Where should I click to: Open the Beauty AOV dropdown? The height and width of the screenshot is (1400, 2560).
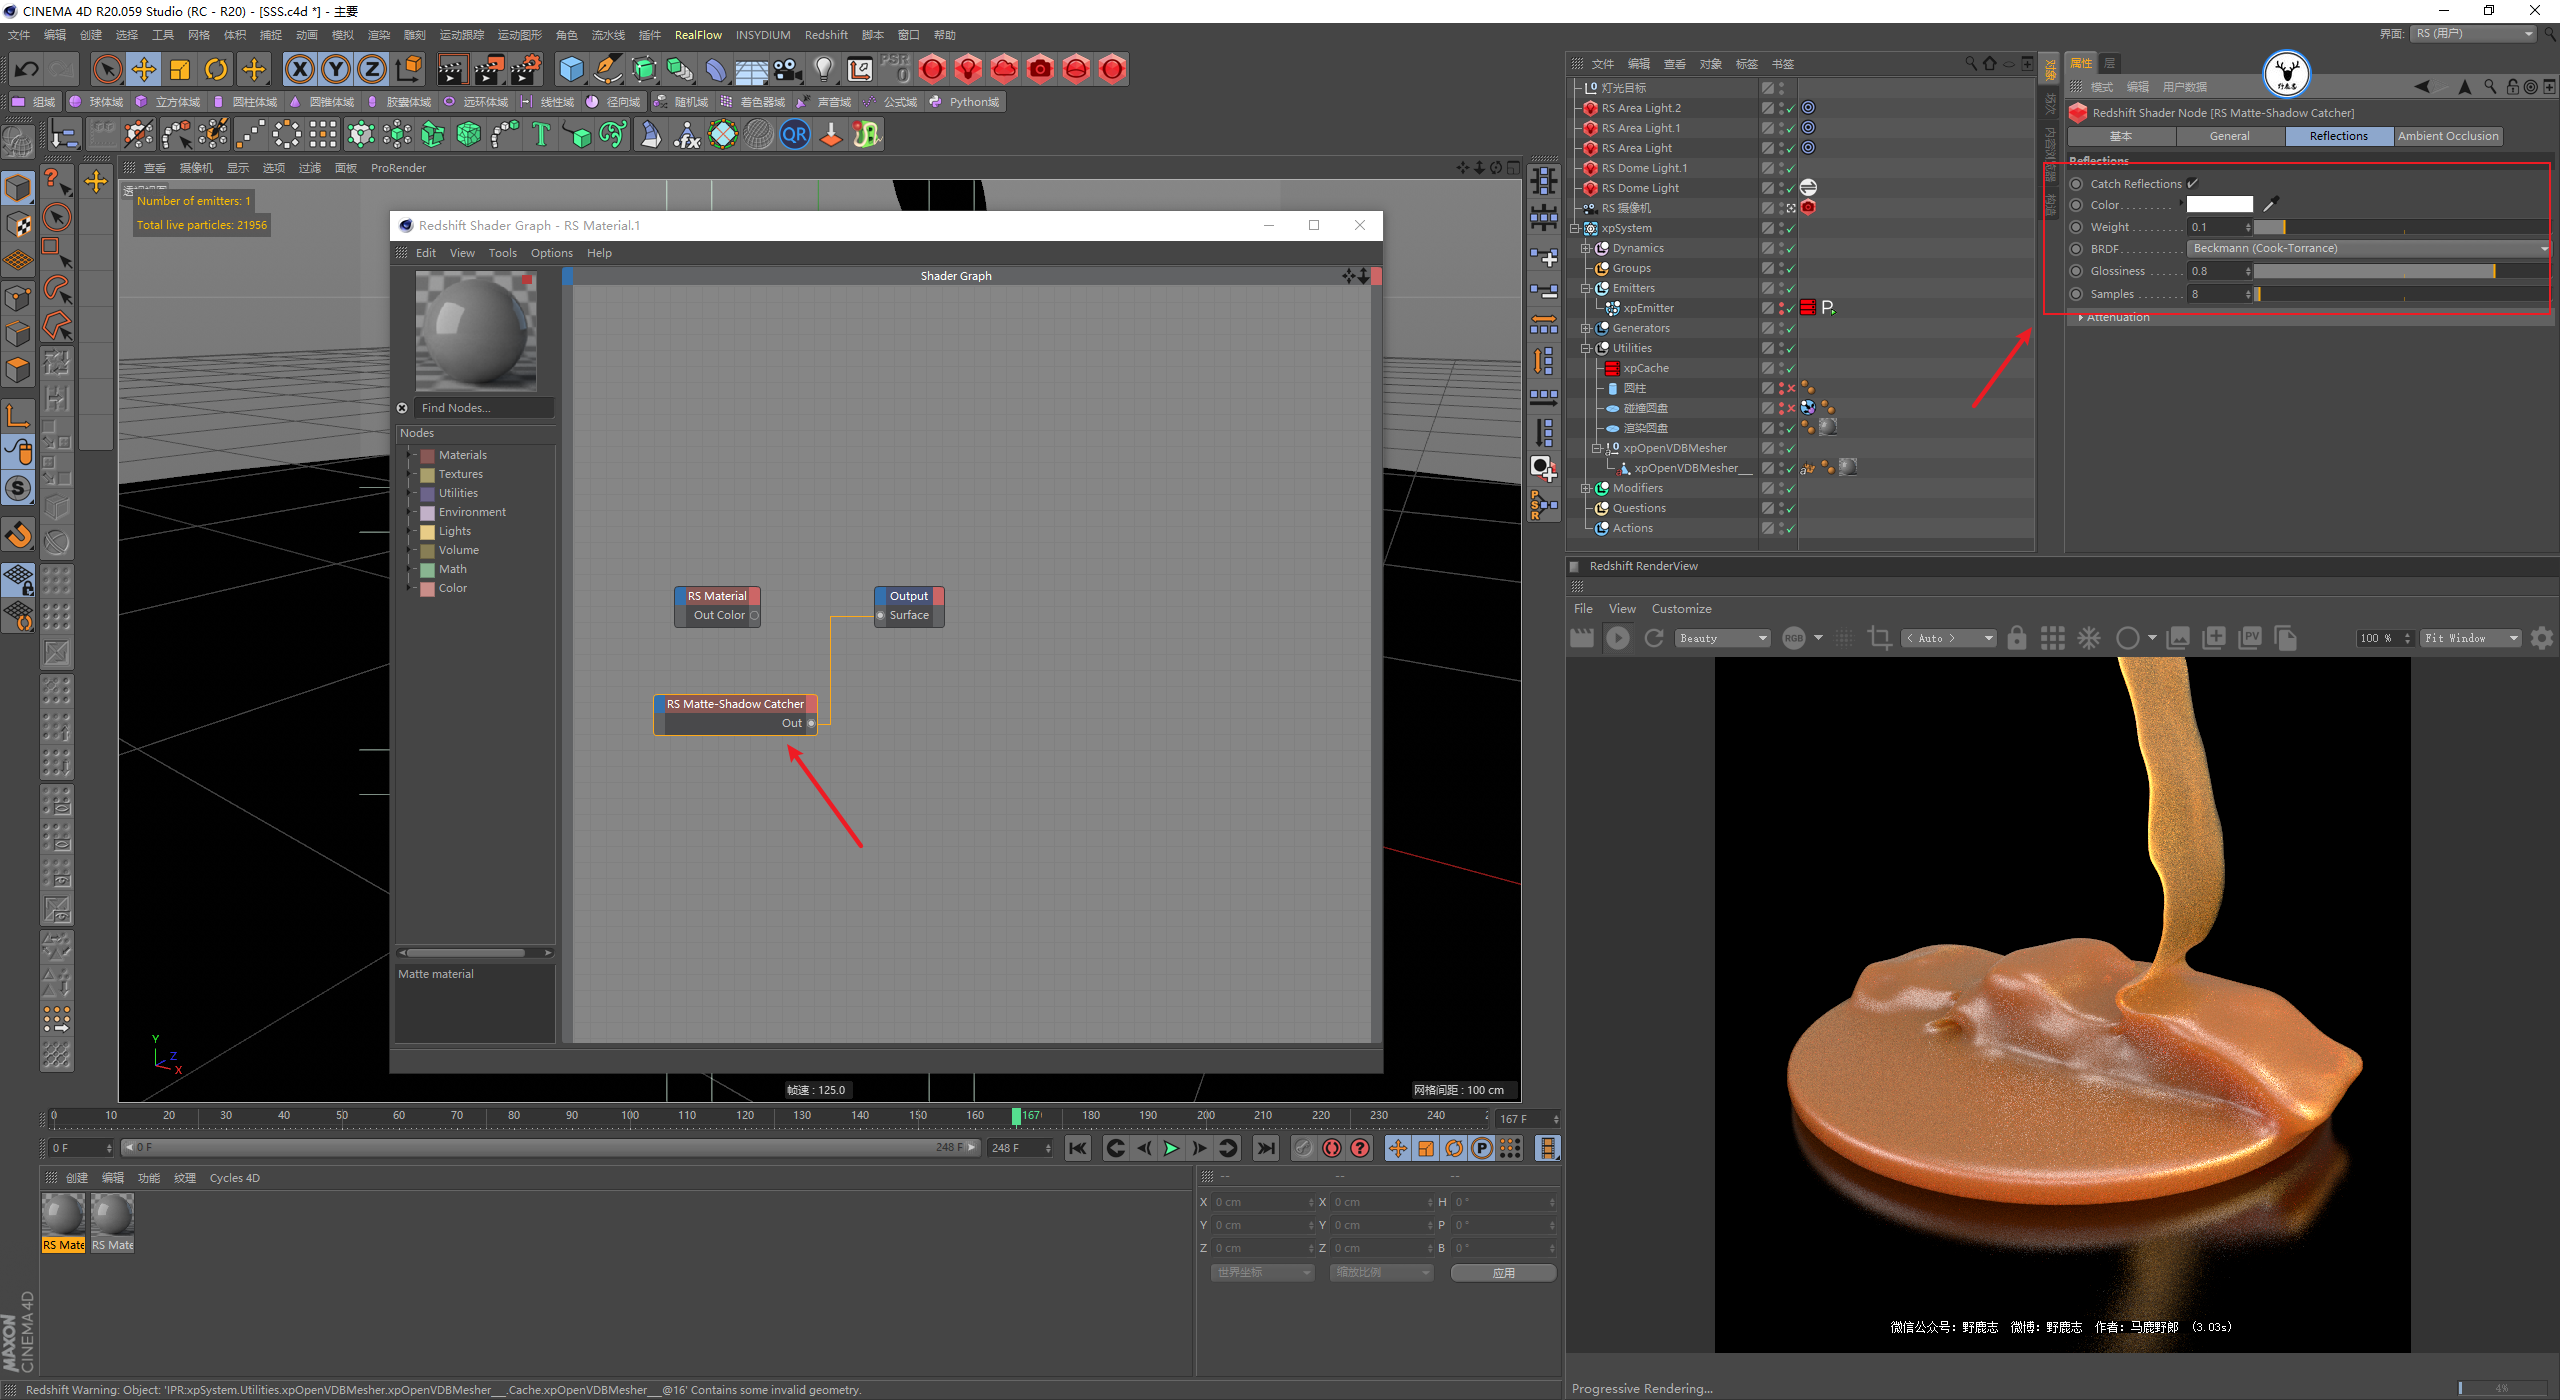click(1723, 638)
